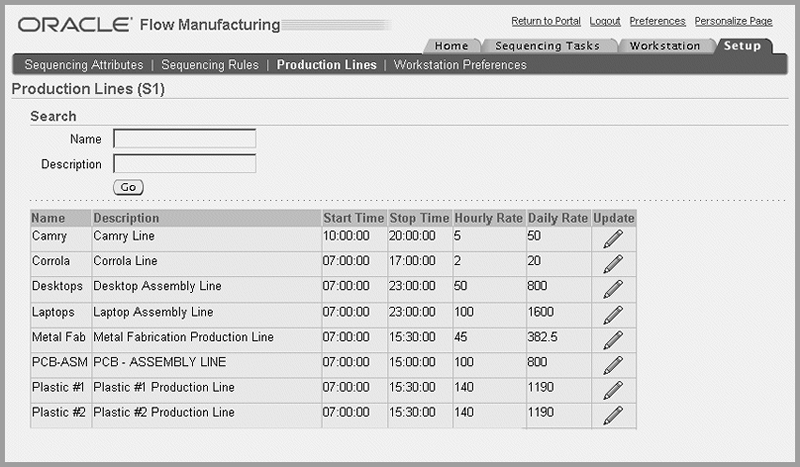The width and height of the screenshot is (800, 467).
Task: Update Plastic #1 using its pencil icon
Action: pos(613,390)
